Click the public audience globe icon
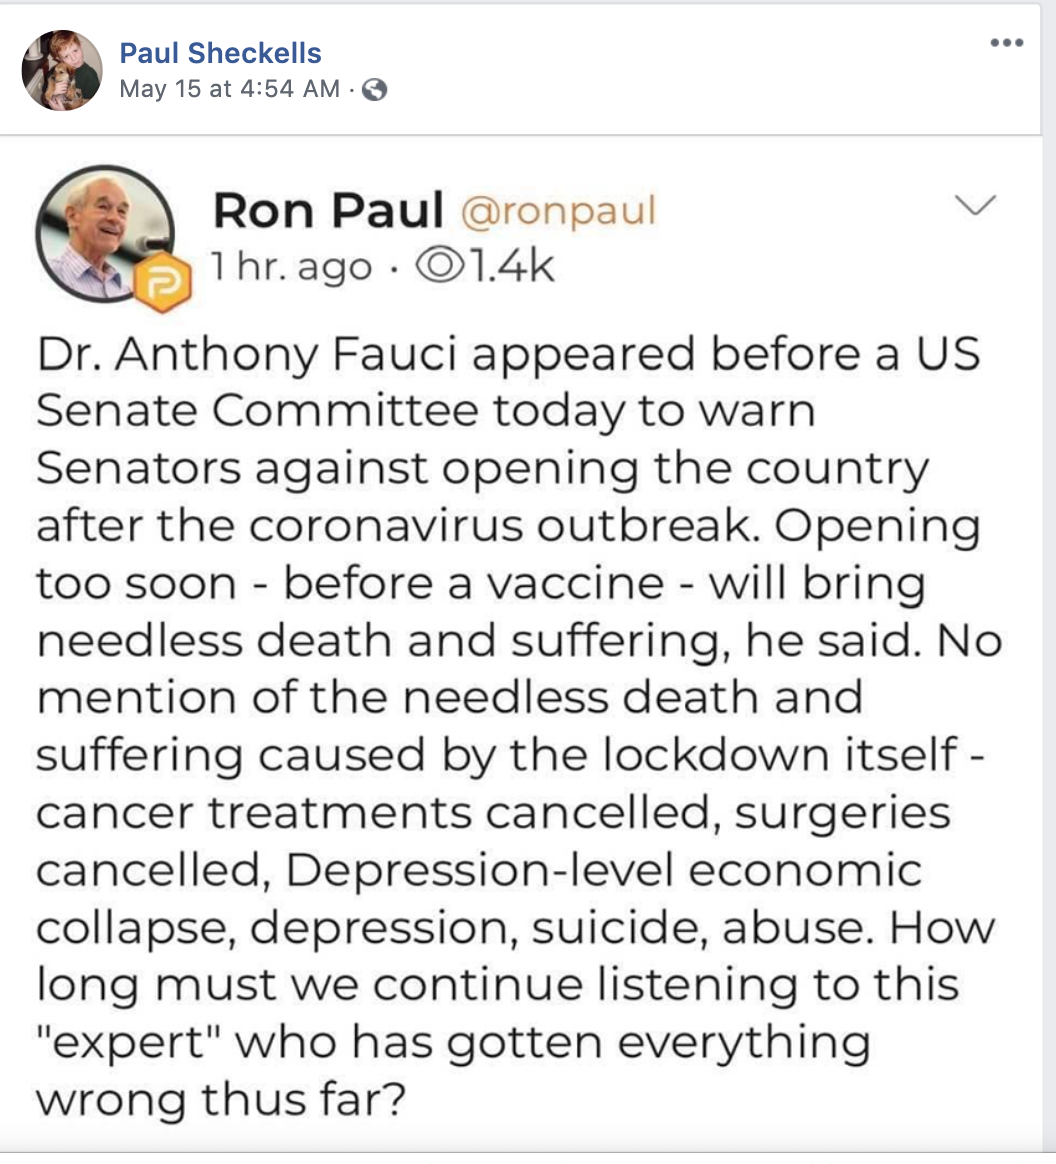 [375, 90]
